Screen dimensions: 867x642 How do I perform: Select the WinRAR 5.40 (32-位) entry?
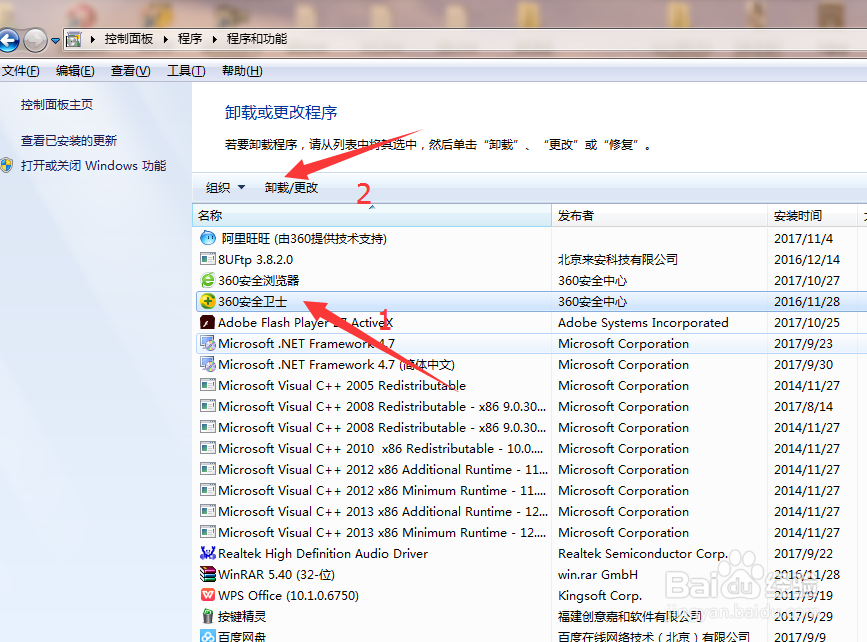(x=276, y=575)
